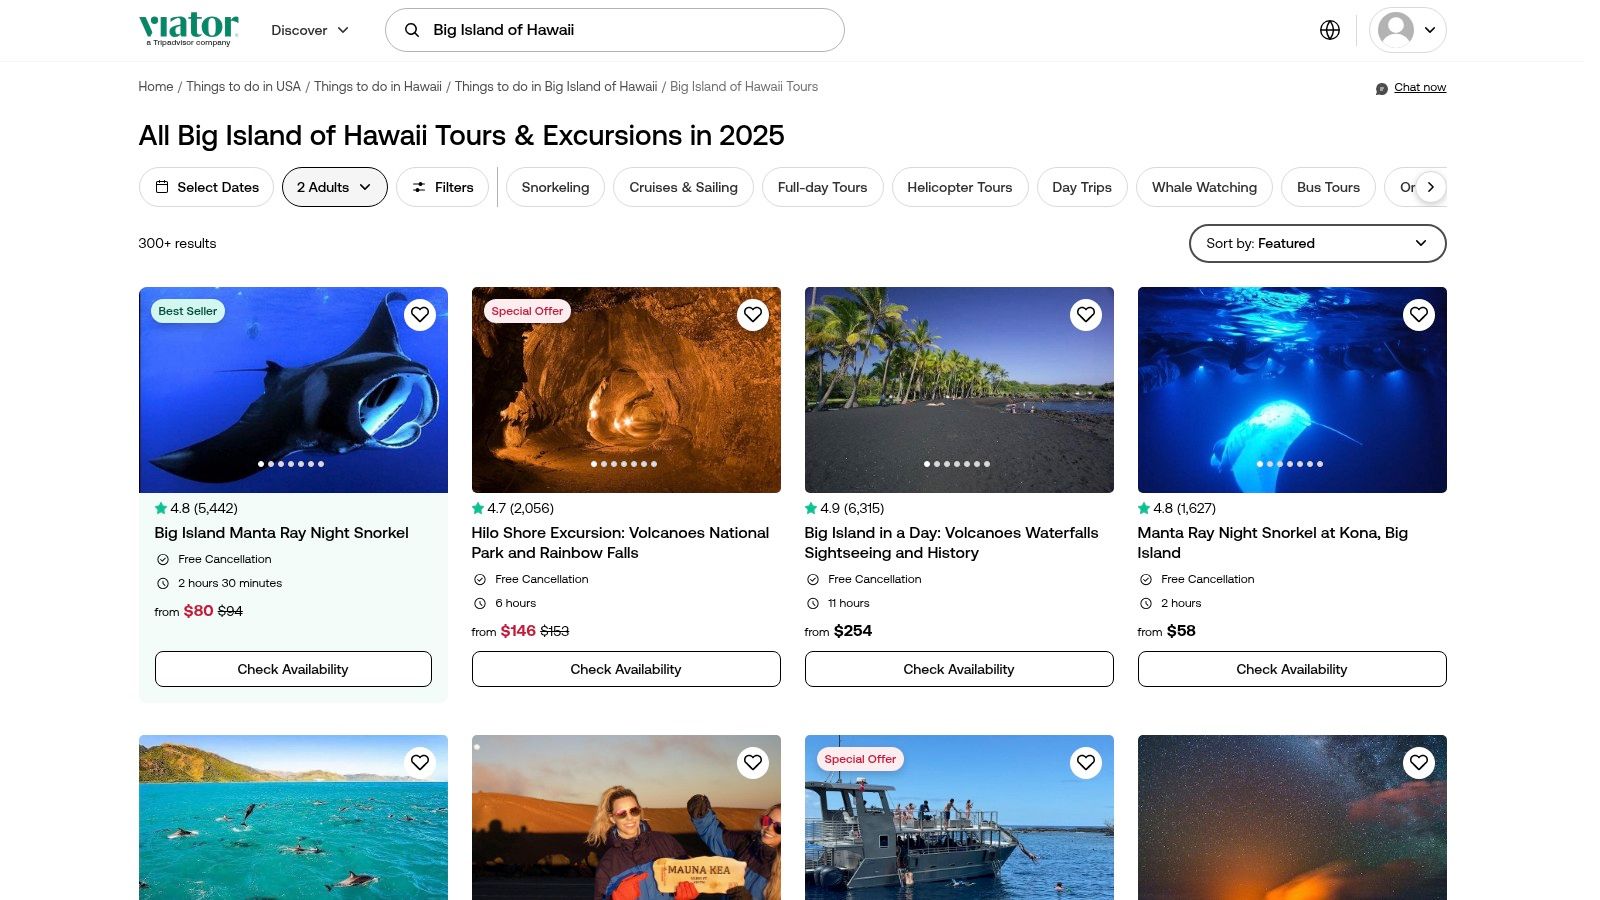The width and height of the screenshot is (1600, 900).
Task: Open the 2 Adults traveler dropdown
Action: pyautogui.click(x=334, y=187)
